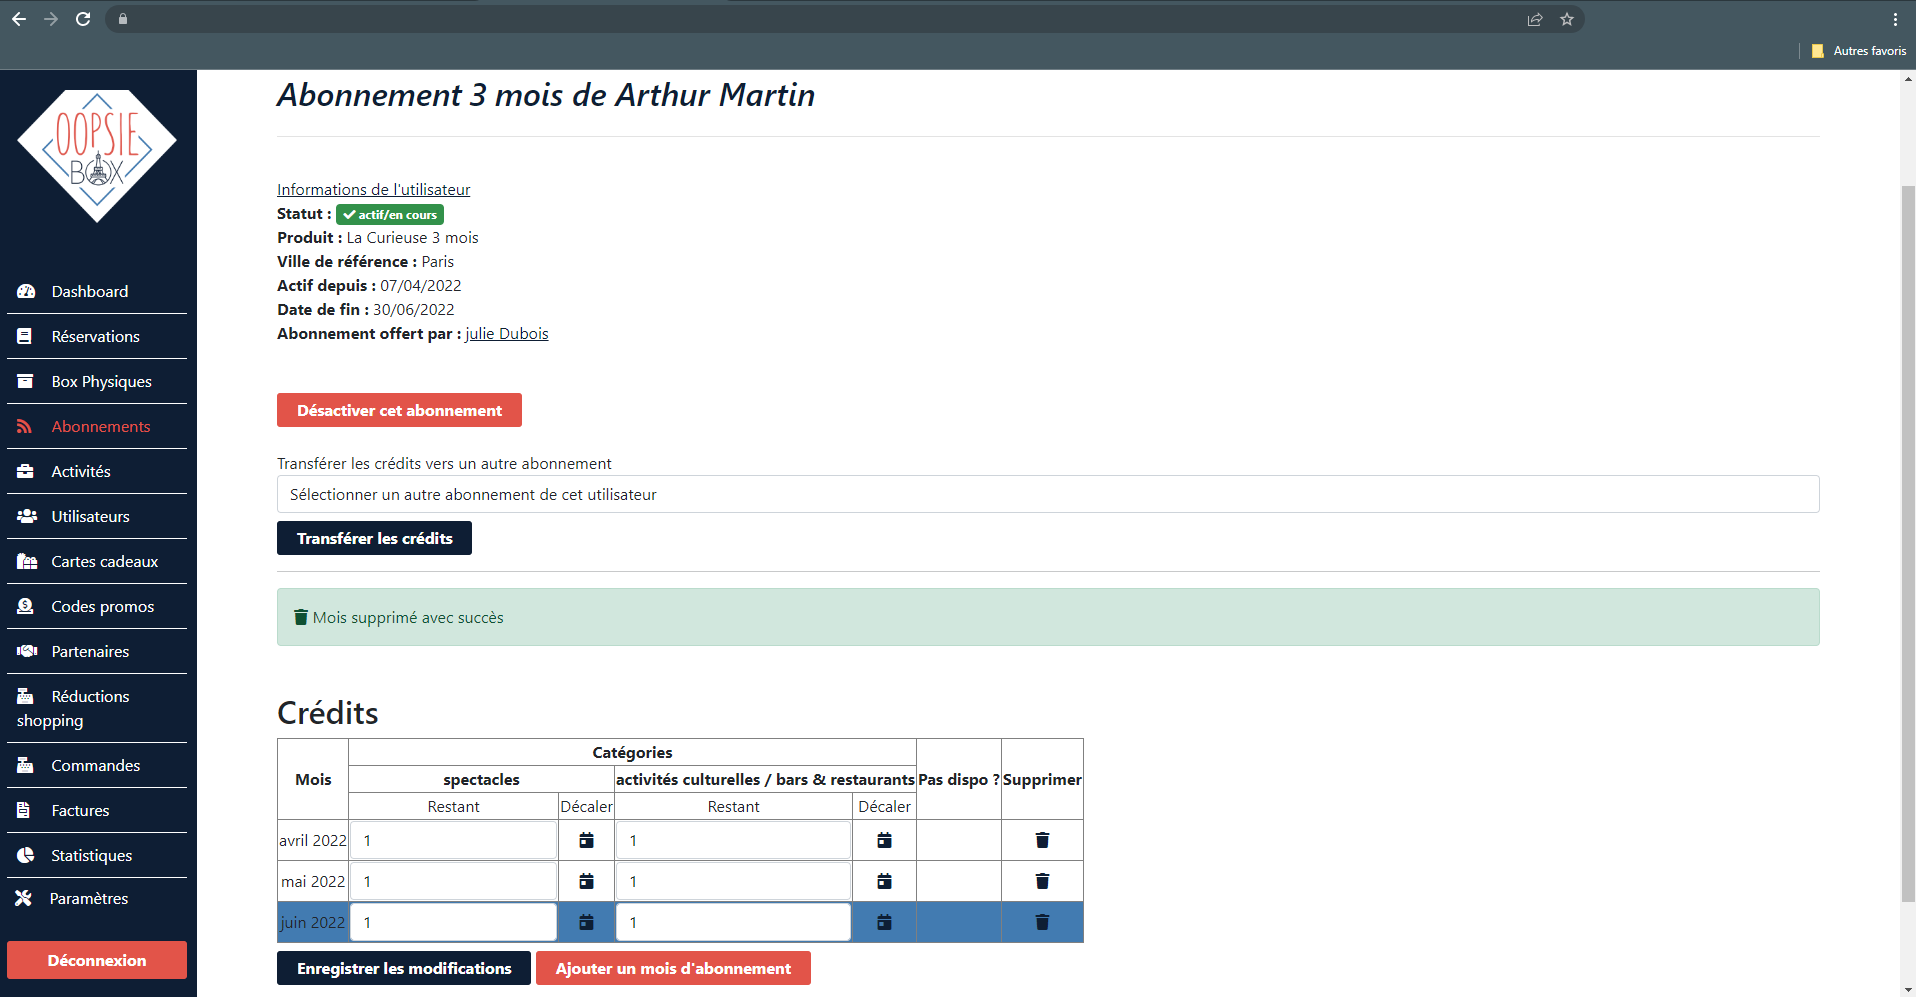Screen dimensions: 1916x997
Task: Click the Désactiver cet abonnement button
Action: 399,410
